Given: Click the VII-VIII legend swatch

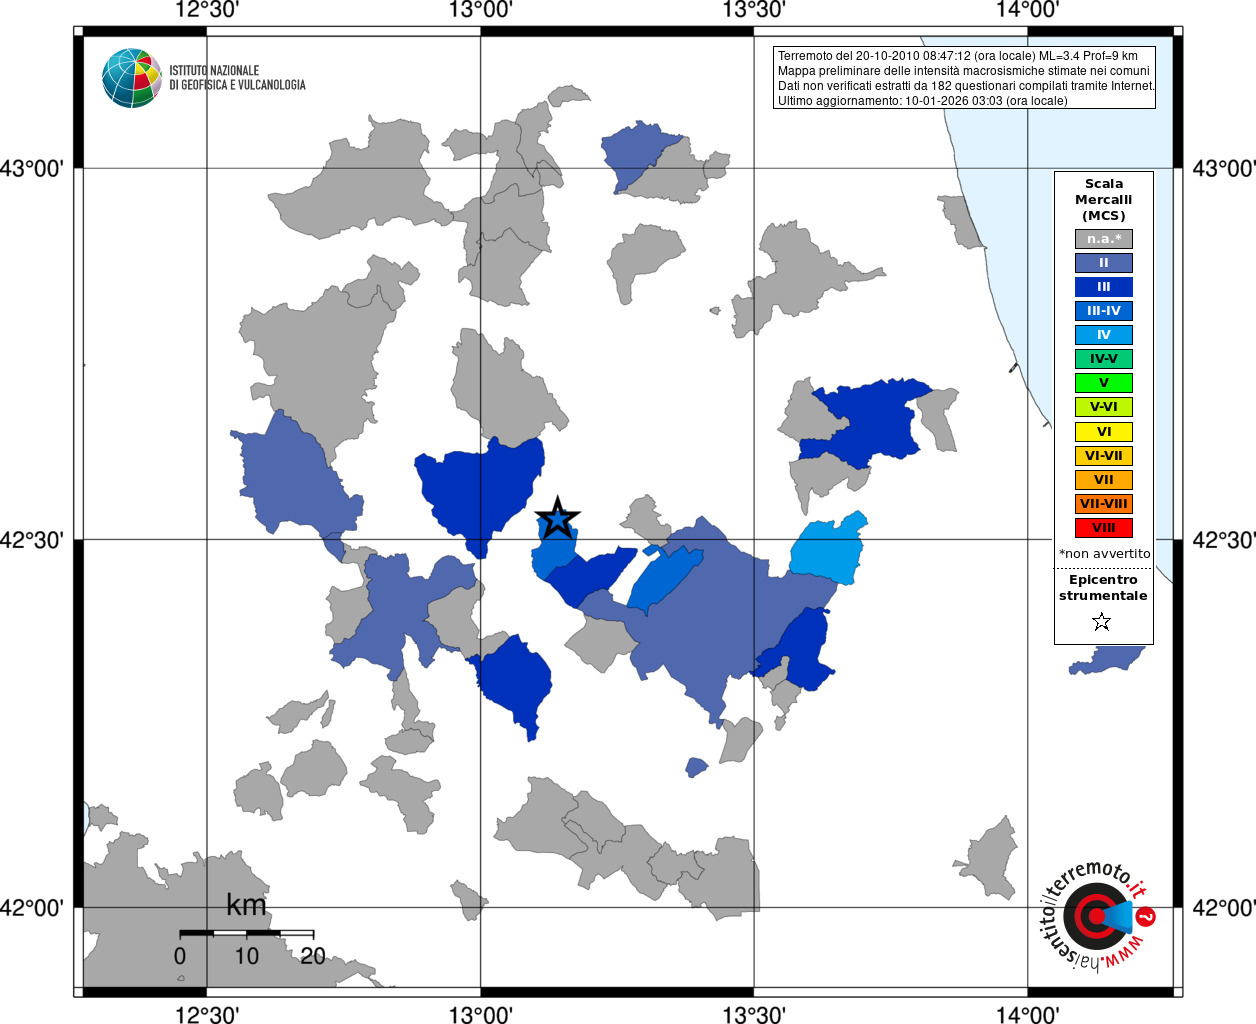Looking at the screenshot, I should tap(1104, 504).
